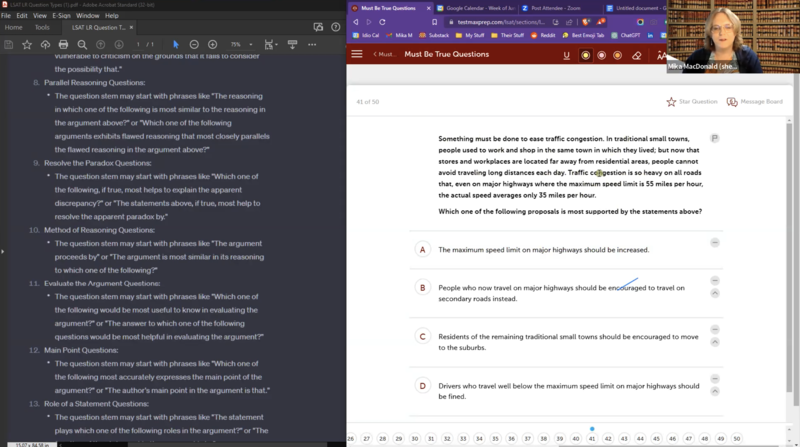Viewport: 800px width, 447px height.
Task: Click the Acrobat zoom-out minus icon
Action: coord(193,45)
